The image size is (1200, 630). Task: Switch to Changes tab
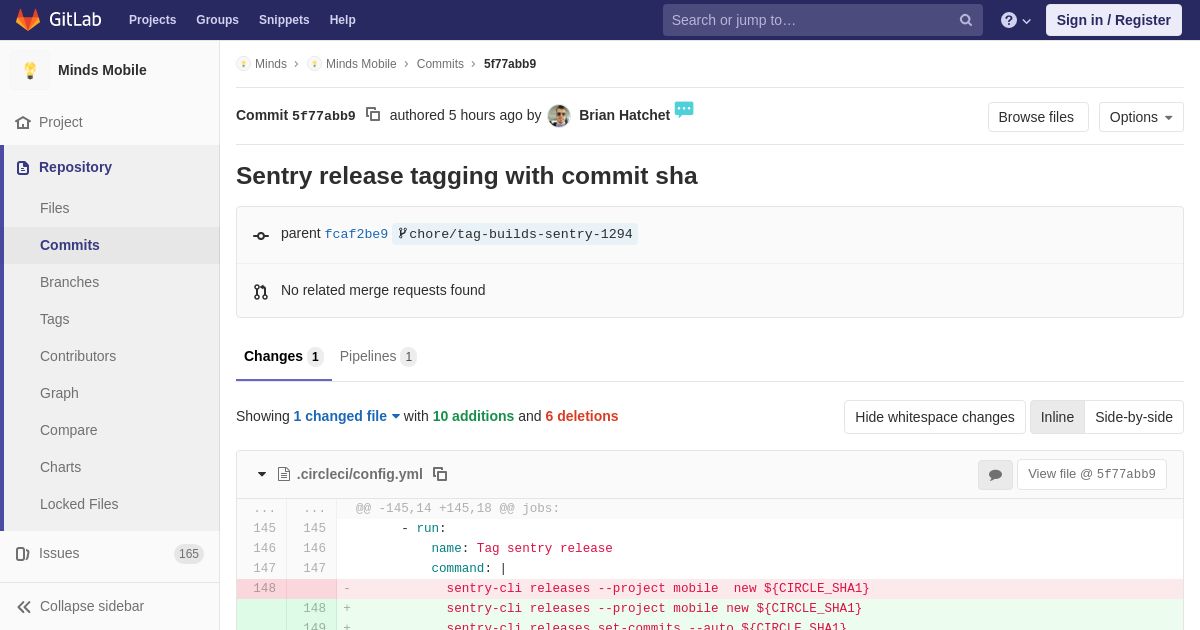pos(284,356)
